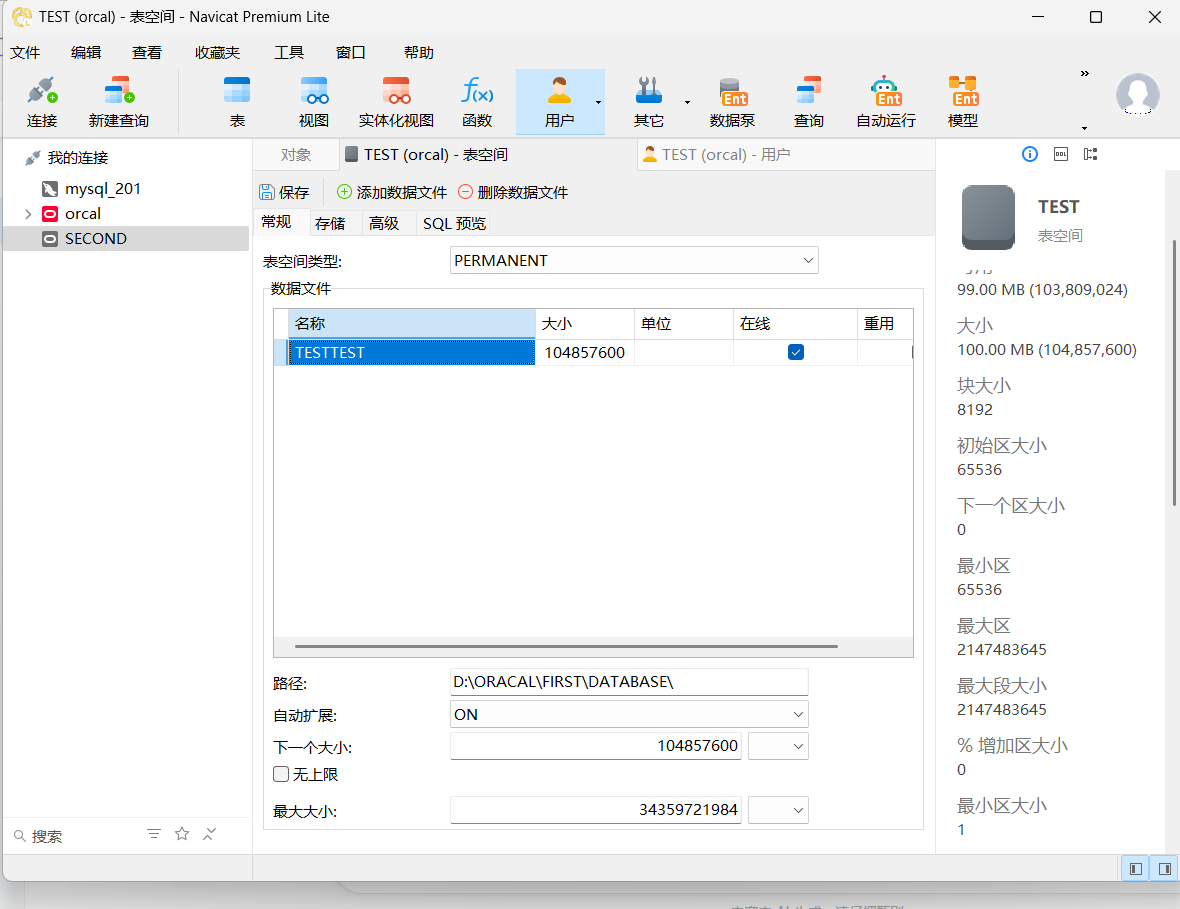Click collapse-all icon in navigation pane
This screenshot has width=1180, height=909.
(x=209, y=834)
